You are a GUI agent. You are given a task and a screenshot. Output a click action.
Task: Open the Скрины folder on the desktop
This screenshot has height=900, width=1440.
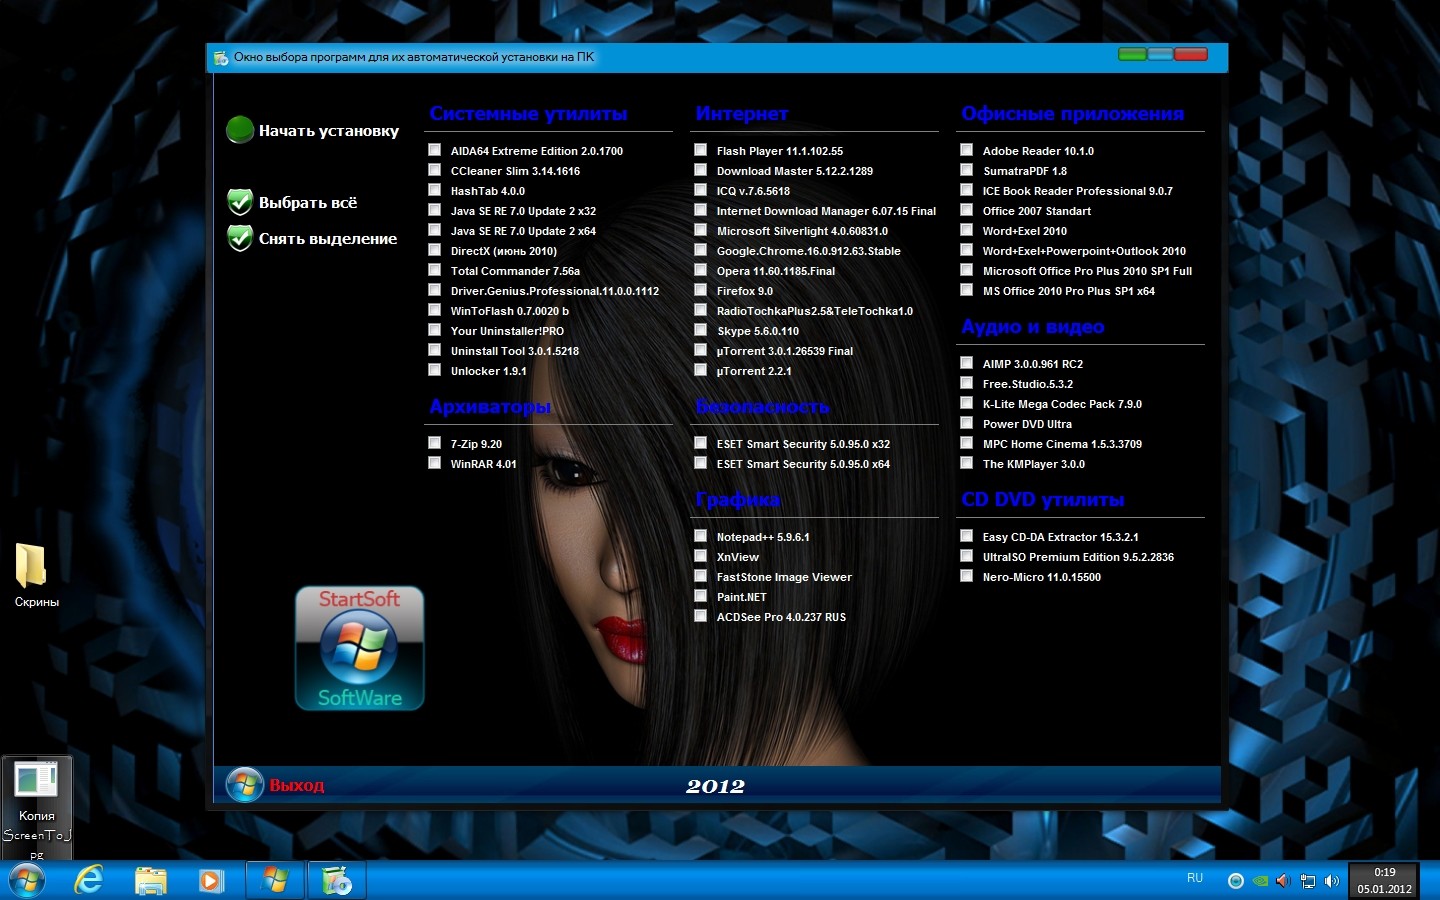[36, 575]
